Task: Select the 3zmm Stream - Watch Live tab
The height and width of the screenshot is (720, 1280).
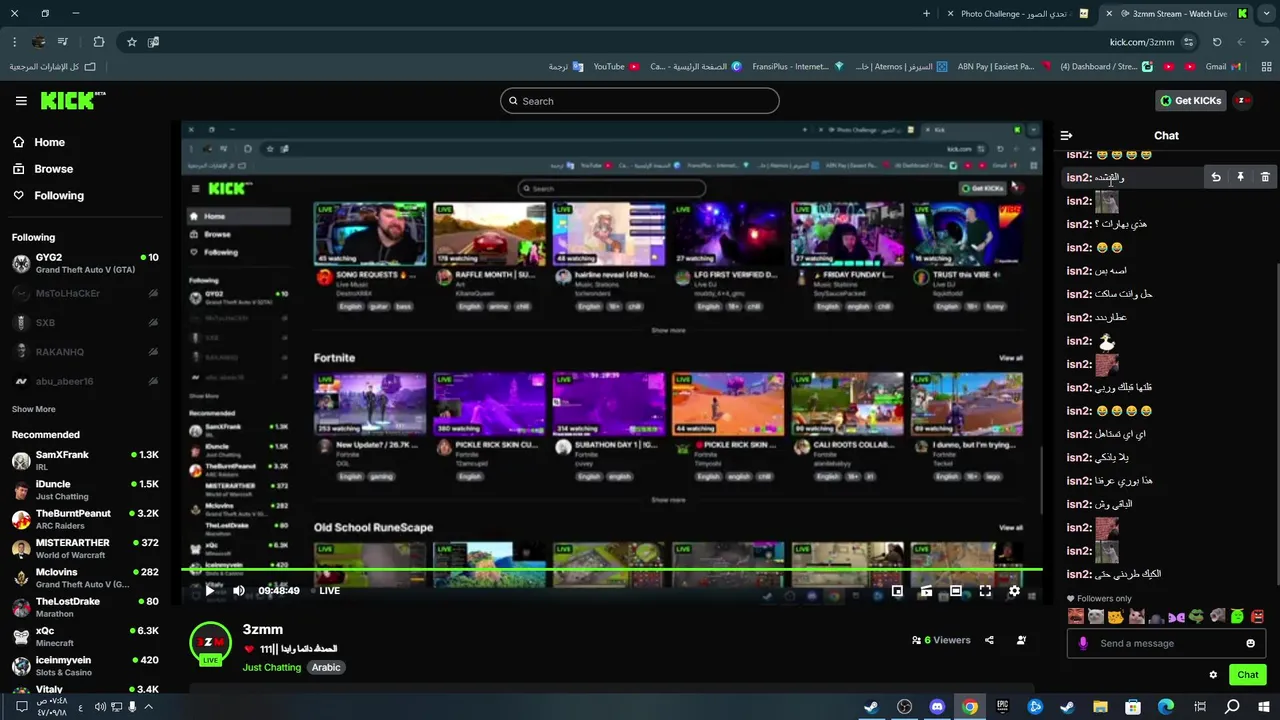Action: click(1178, 14)
